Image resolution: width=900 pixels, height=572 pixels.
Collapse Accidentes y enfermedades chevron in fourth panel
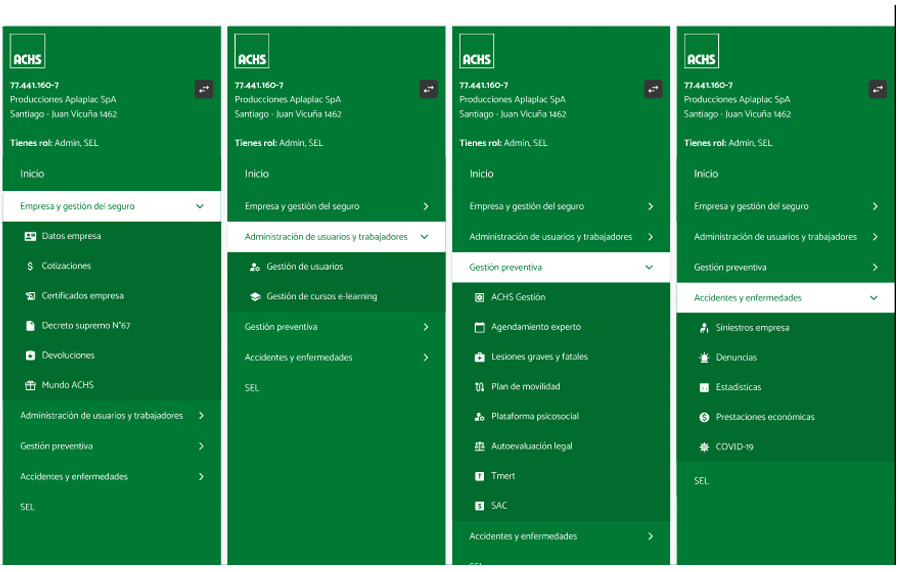(873, 298)
